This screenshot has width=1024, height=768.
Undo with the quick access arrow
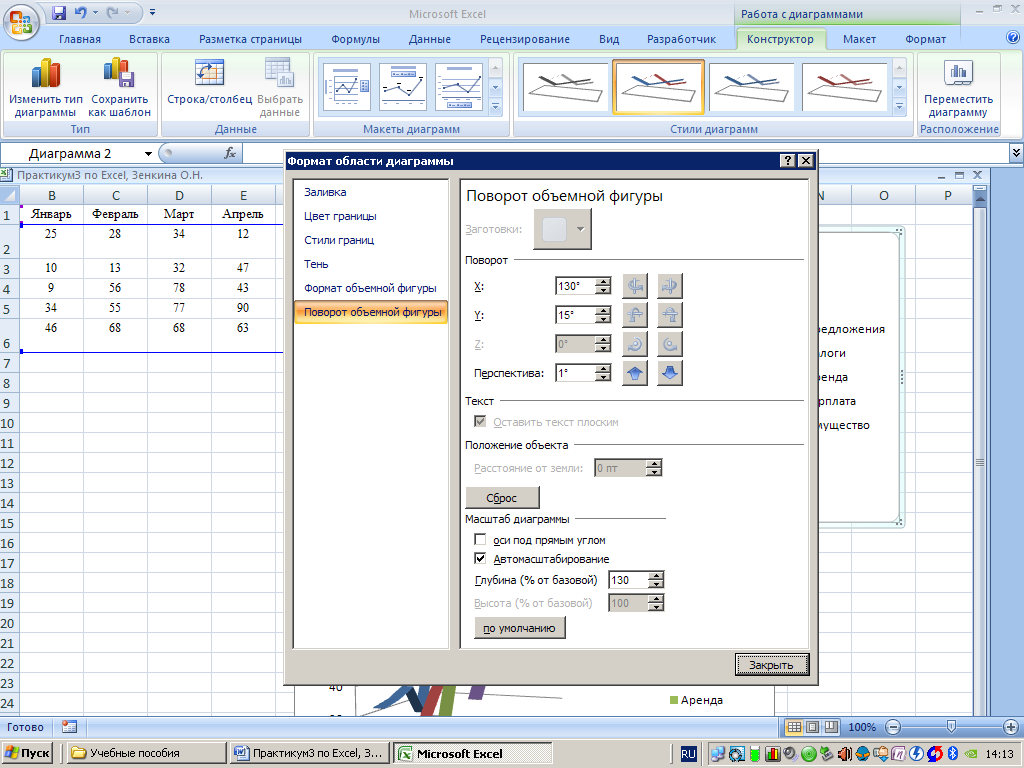point(81,12)
